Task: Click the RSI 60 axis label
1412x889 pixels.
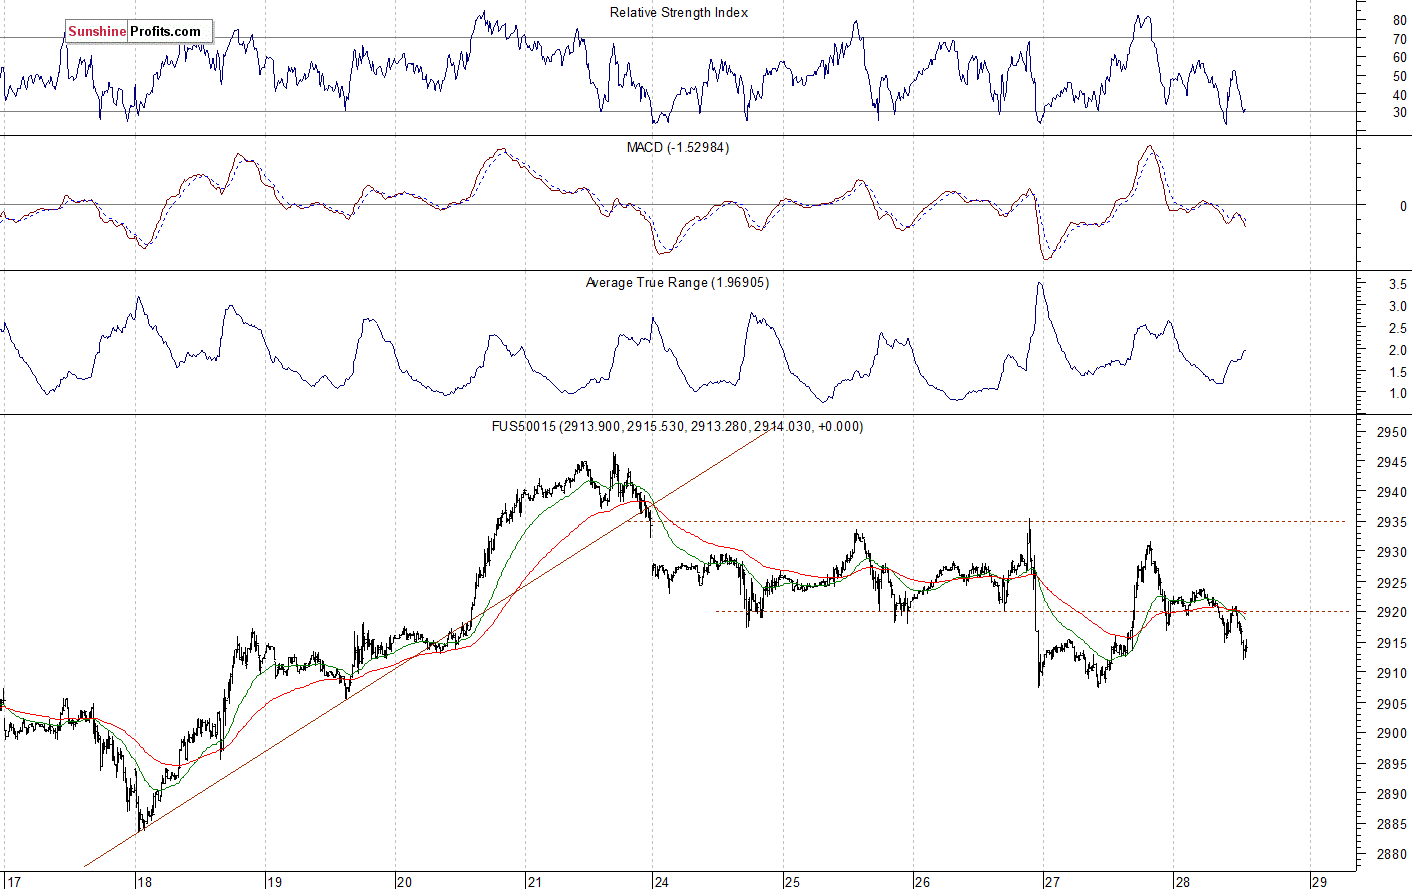Action: coord(1399,58)
